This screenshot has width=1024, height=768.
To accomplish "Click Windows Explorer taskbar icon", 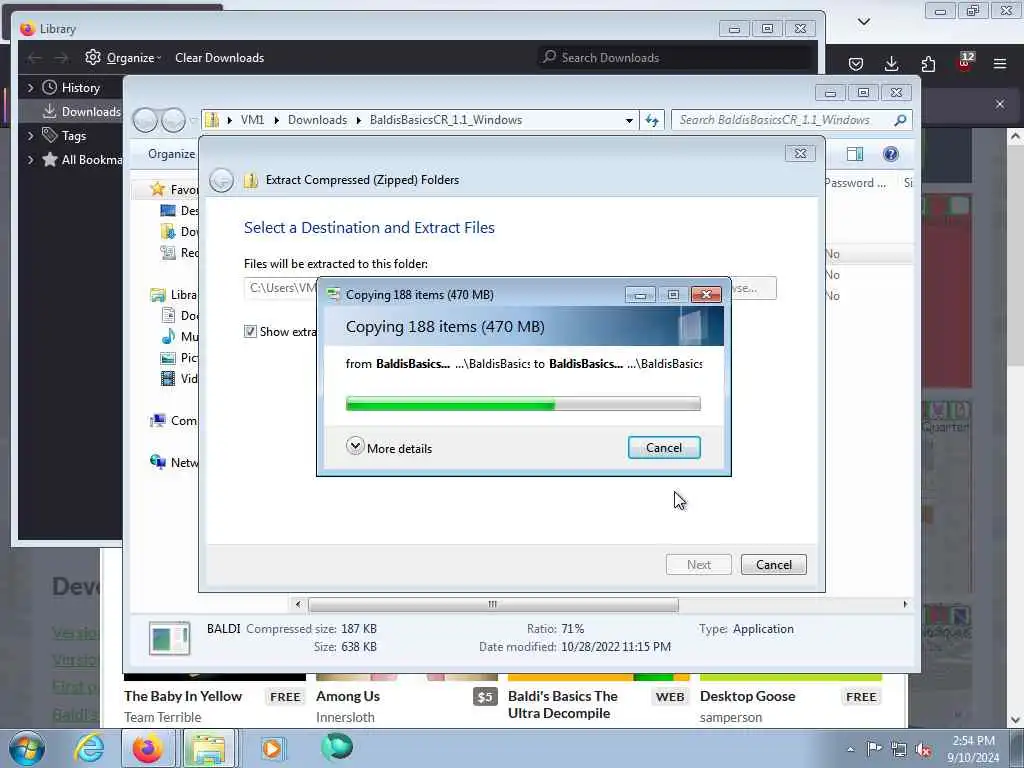I will pyautogui.click(x=209, y=748).
